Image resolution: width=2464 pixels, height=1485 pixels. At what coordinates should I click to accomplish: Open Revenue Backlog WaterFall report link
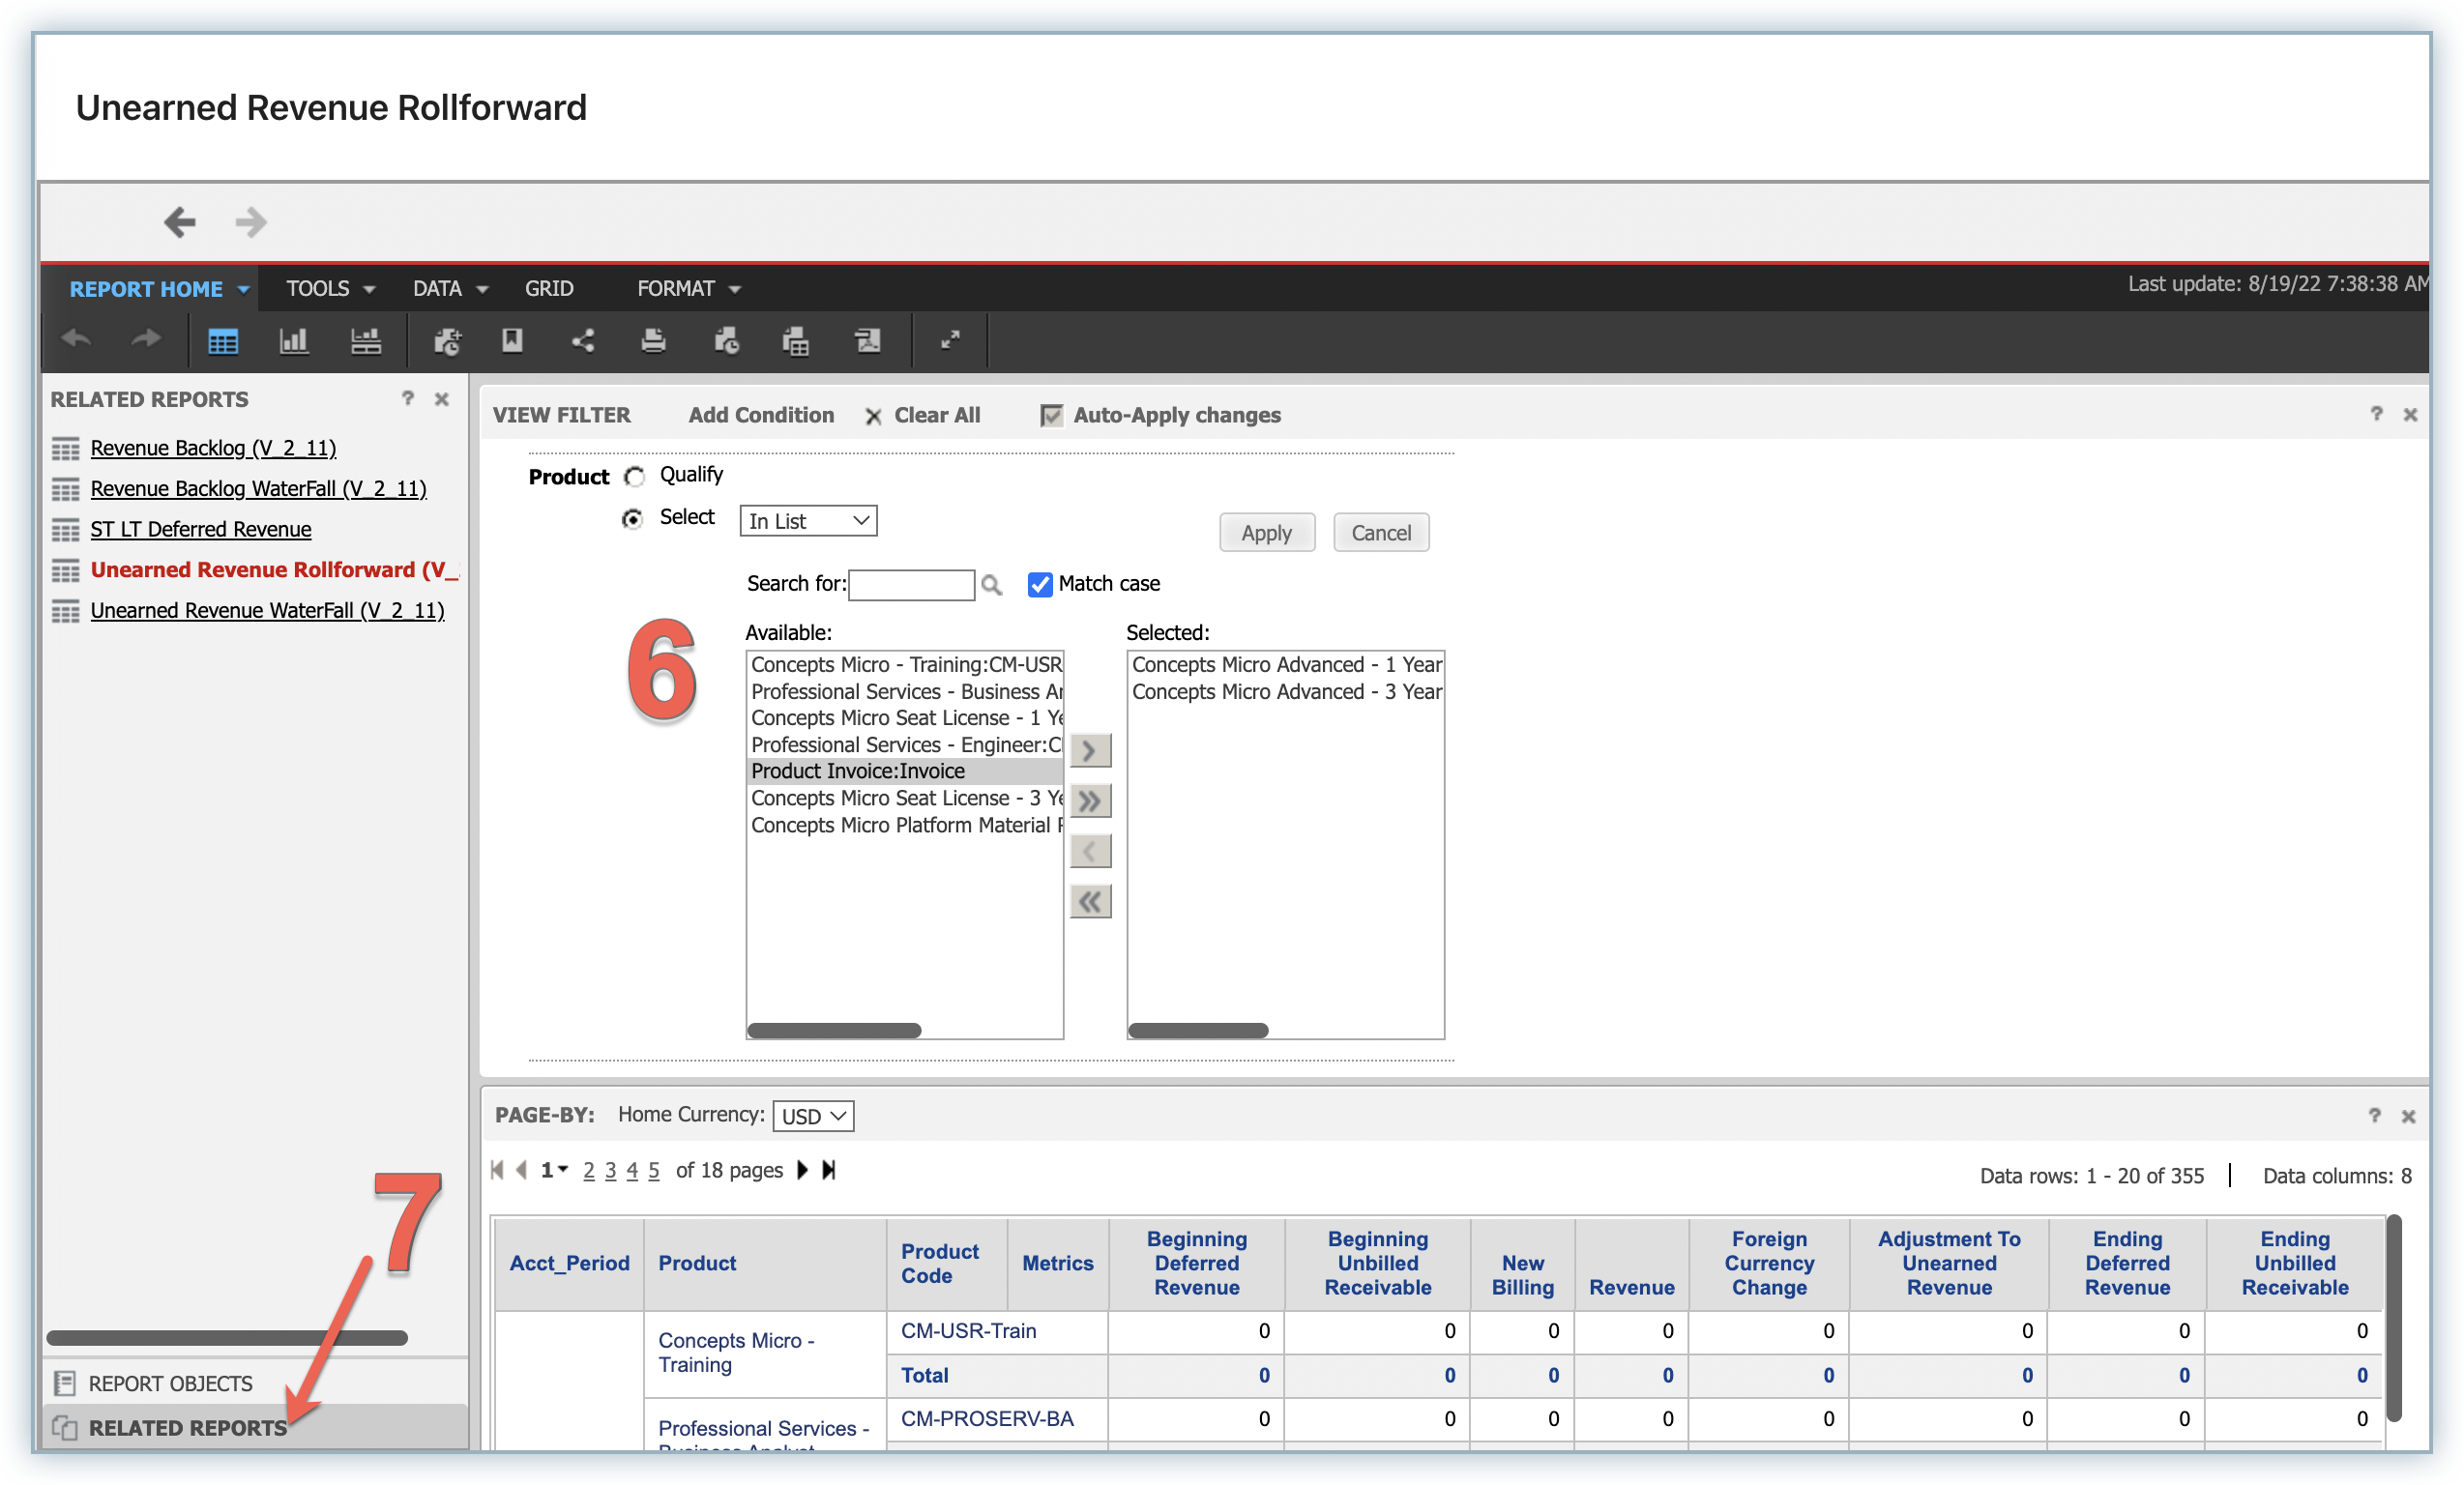click(x=258, y=488)
